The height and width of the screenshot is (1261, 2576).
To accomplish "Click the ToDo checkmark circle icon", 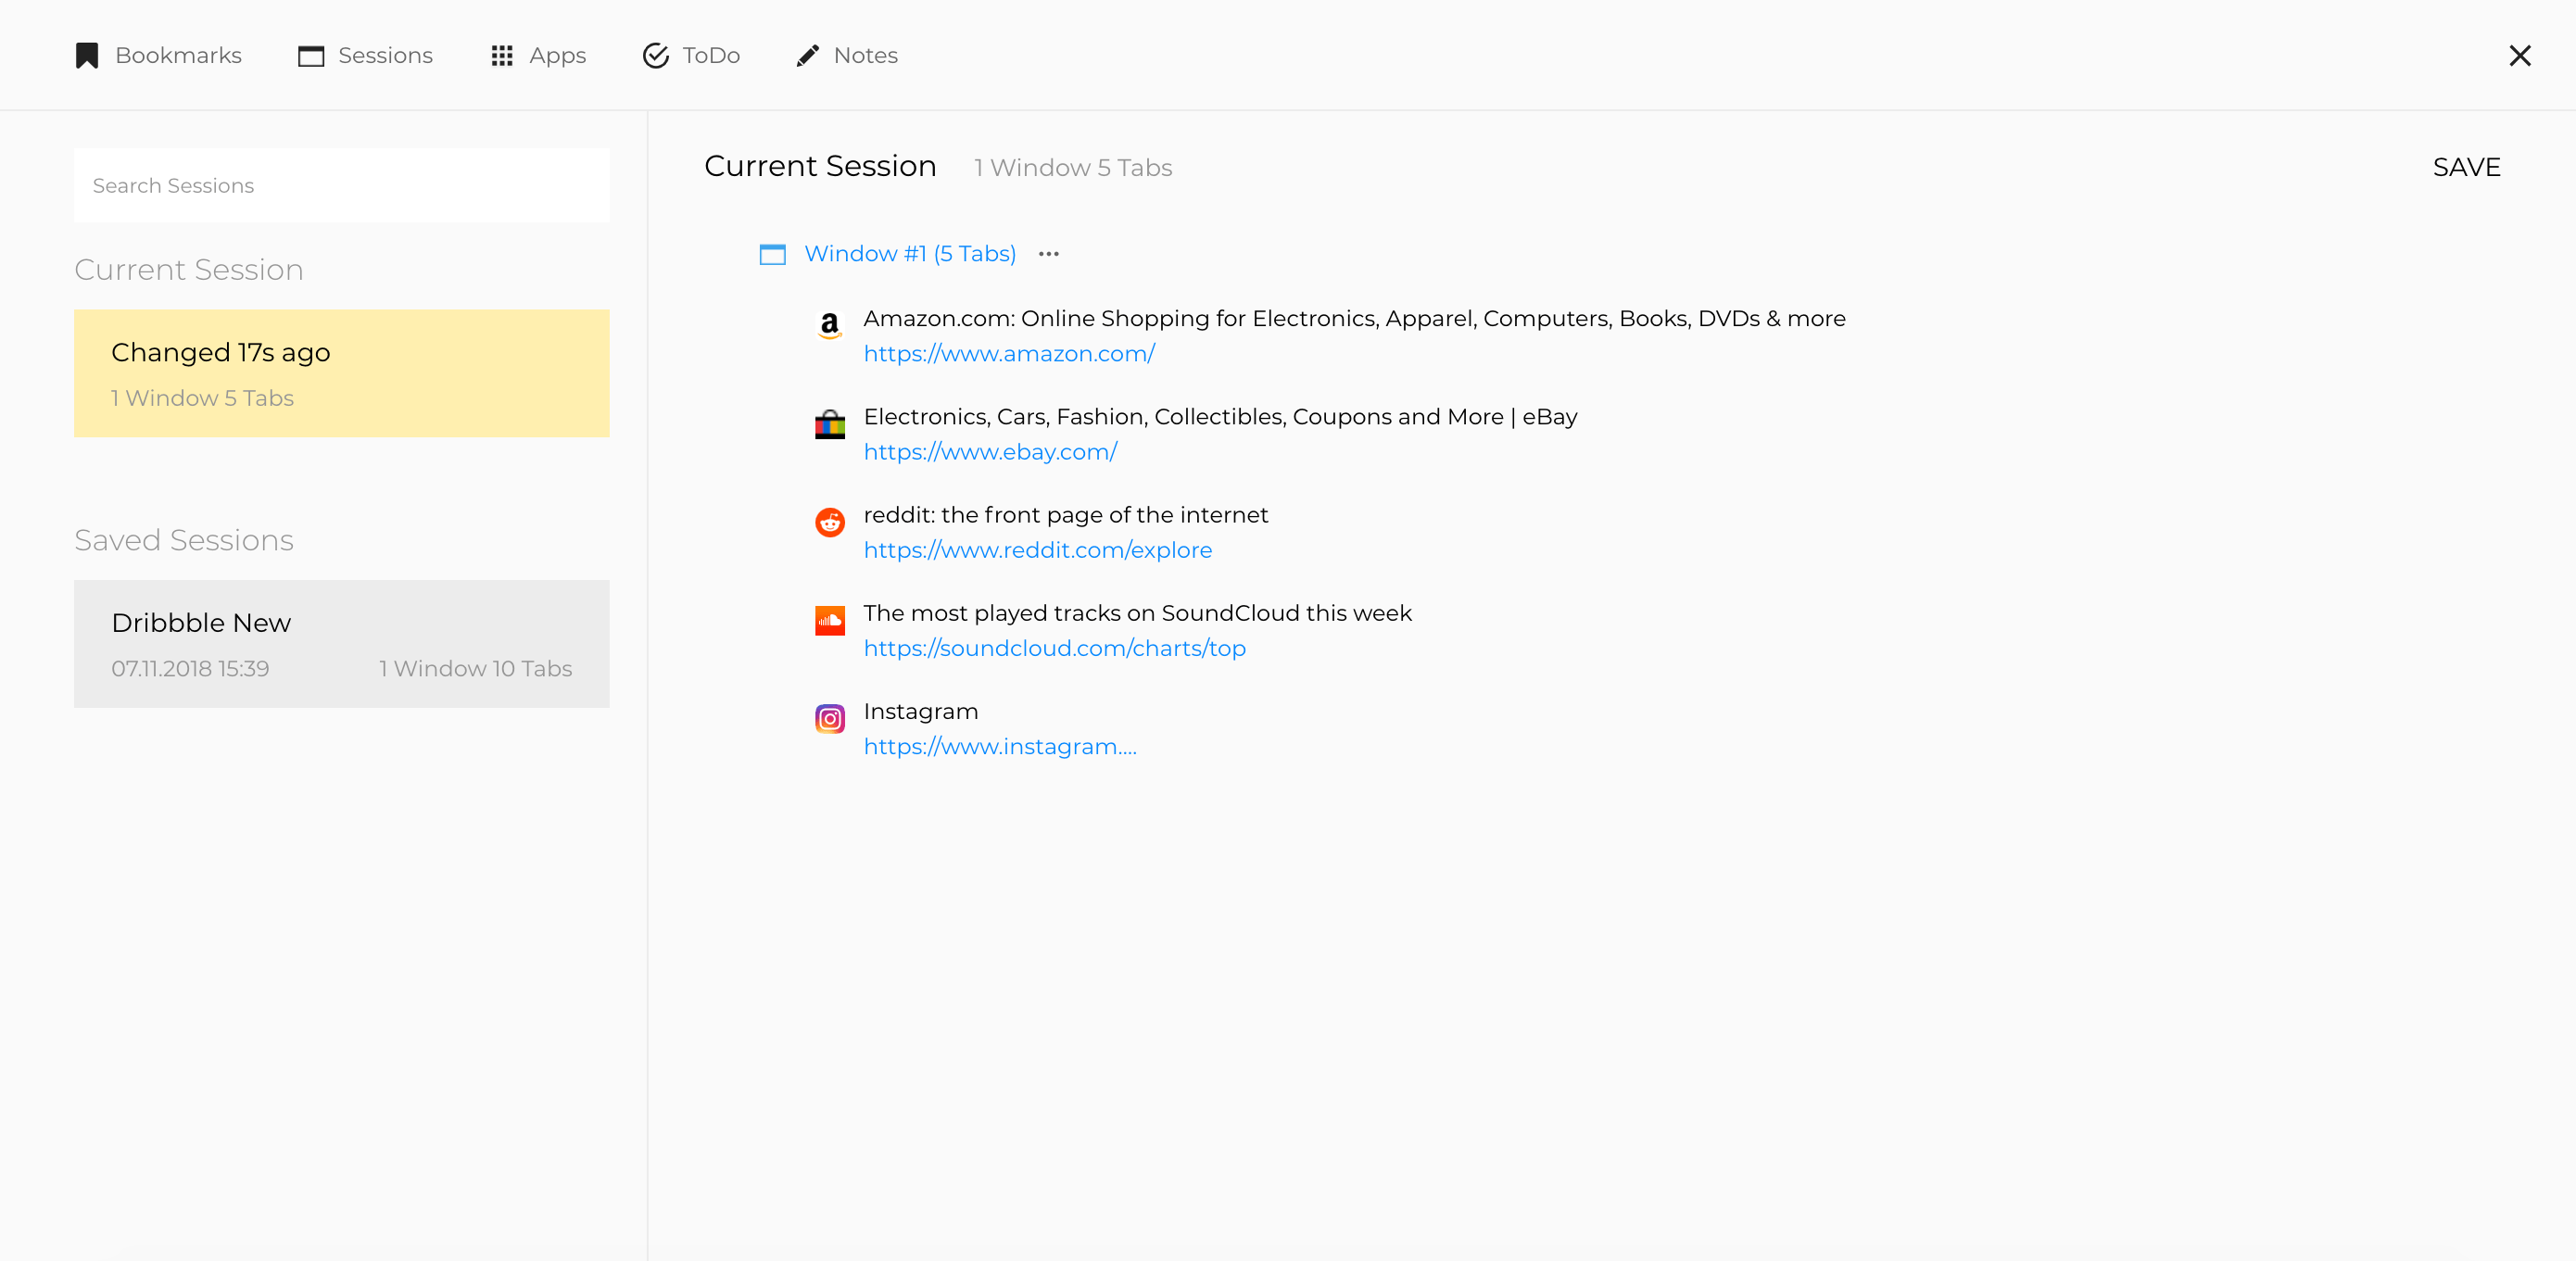I will pos(655,56).
